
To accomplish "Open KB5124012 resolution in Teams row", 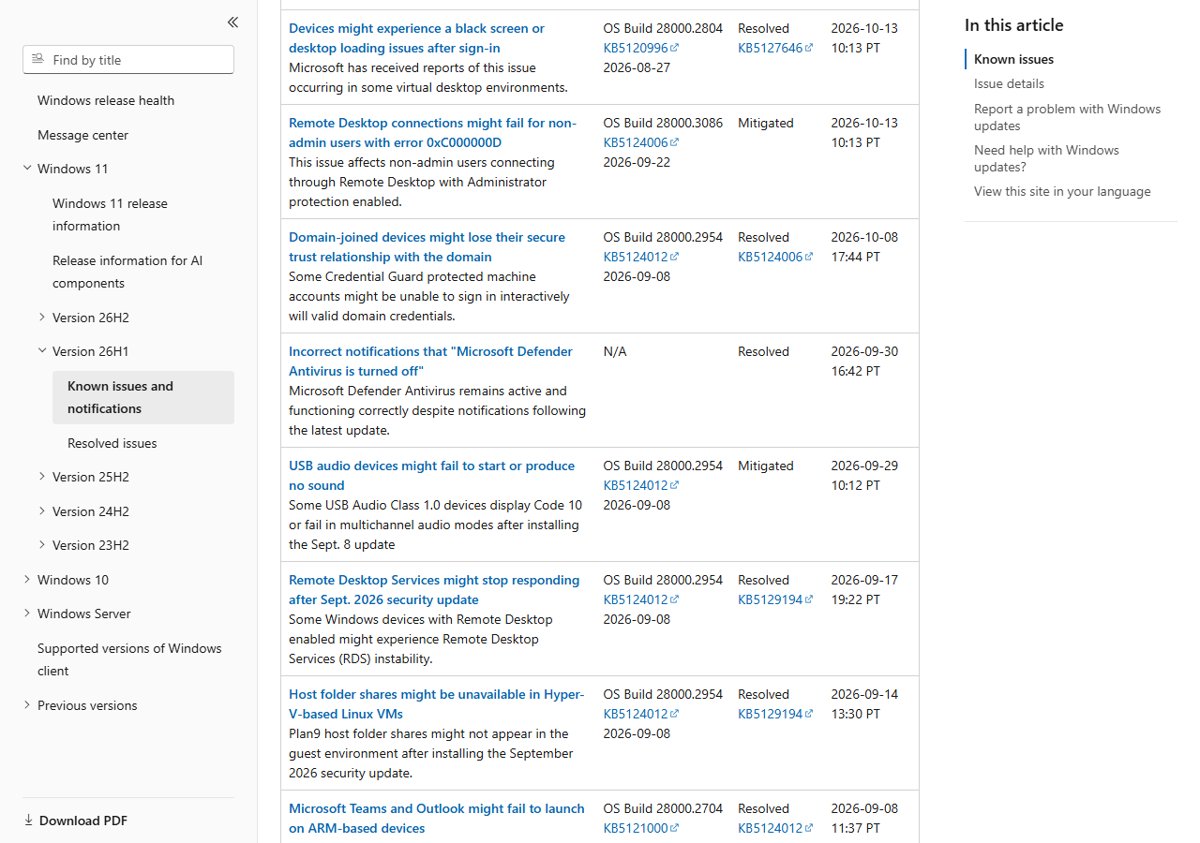I will [x=775, y=828].
